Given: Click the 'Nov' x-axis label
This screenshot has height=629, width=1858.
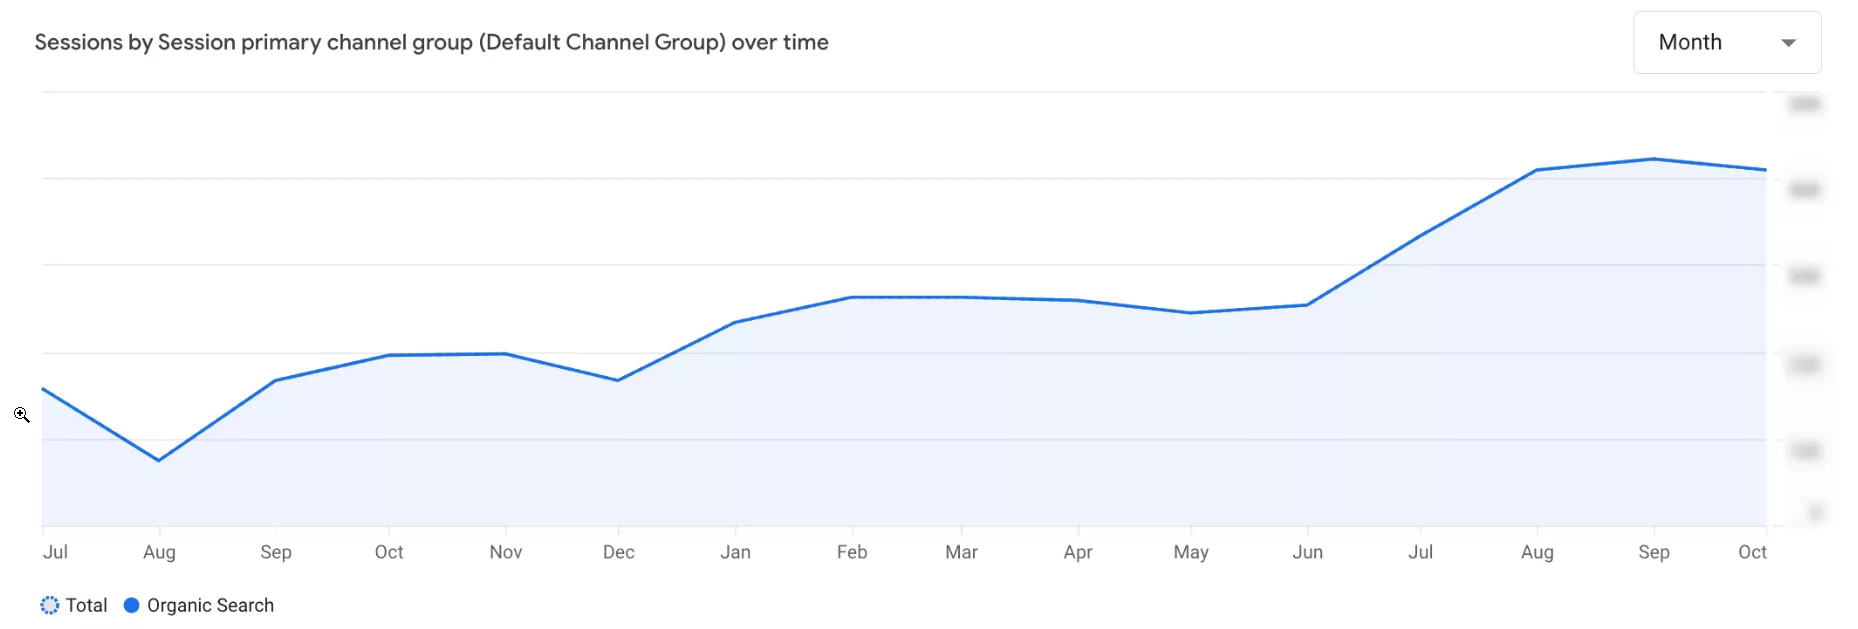Looking at the screenshot, I should coord(506,552).
